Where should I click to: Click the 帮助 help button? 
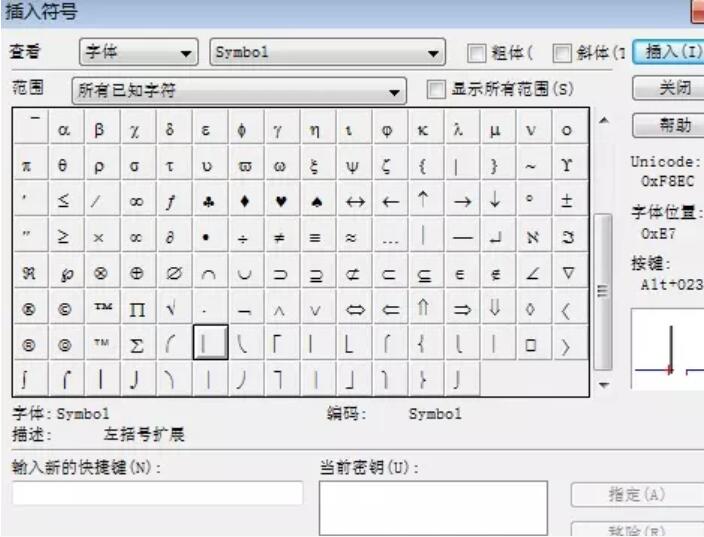click(669, 125)
